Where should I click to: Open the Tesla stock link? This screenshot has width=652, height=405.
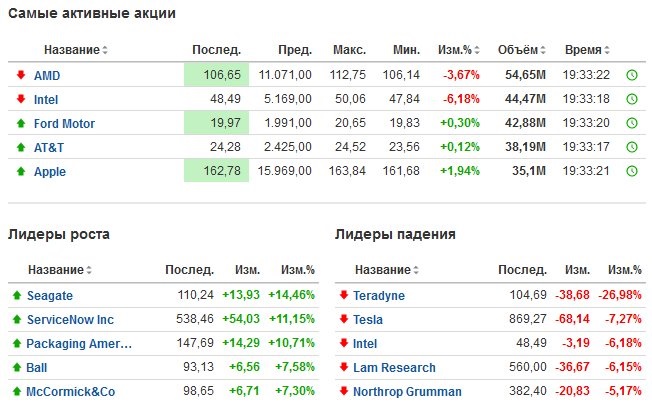368,320
